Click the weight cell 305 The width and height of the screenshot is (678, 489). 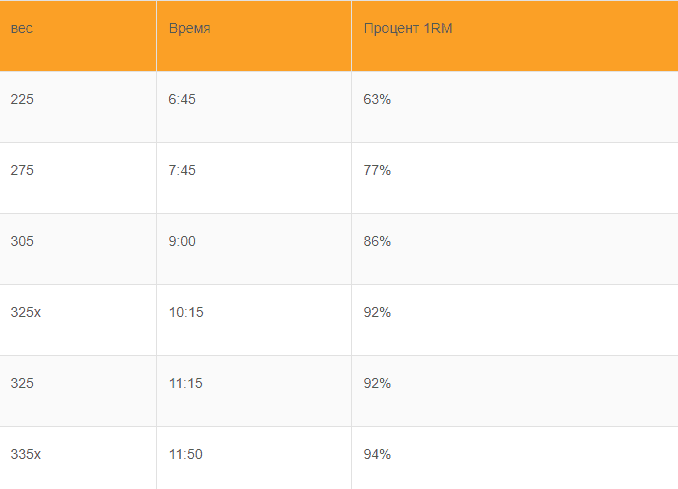(78, 249)
